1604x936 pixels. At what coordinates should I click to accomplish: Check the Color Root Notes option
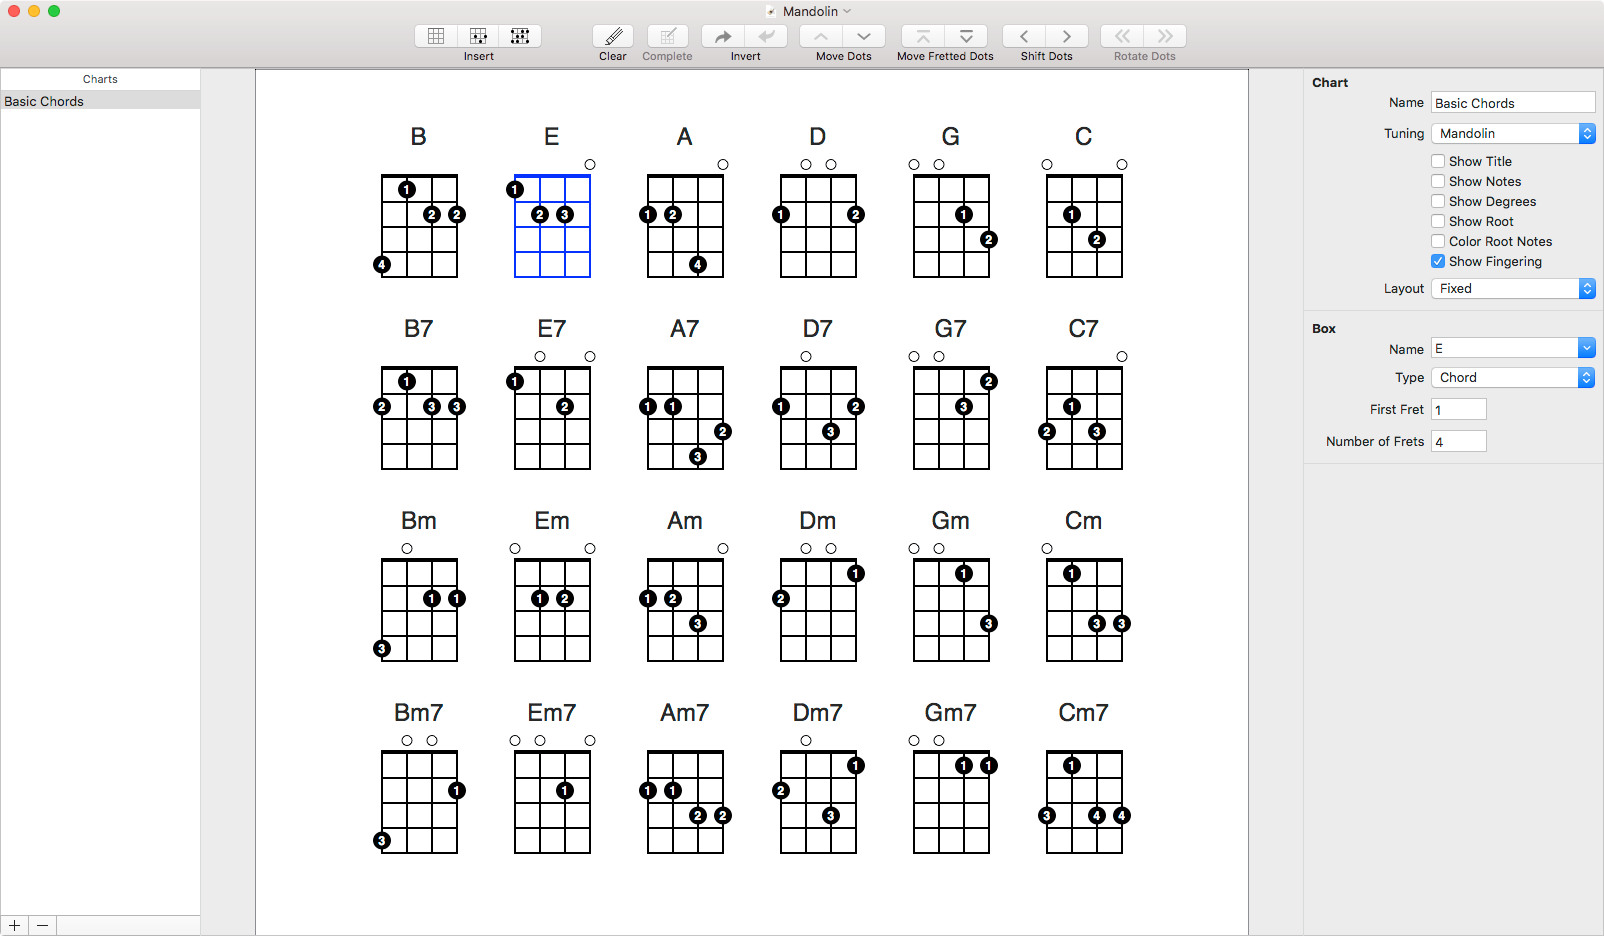(1438, 241)
